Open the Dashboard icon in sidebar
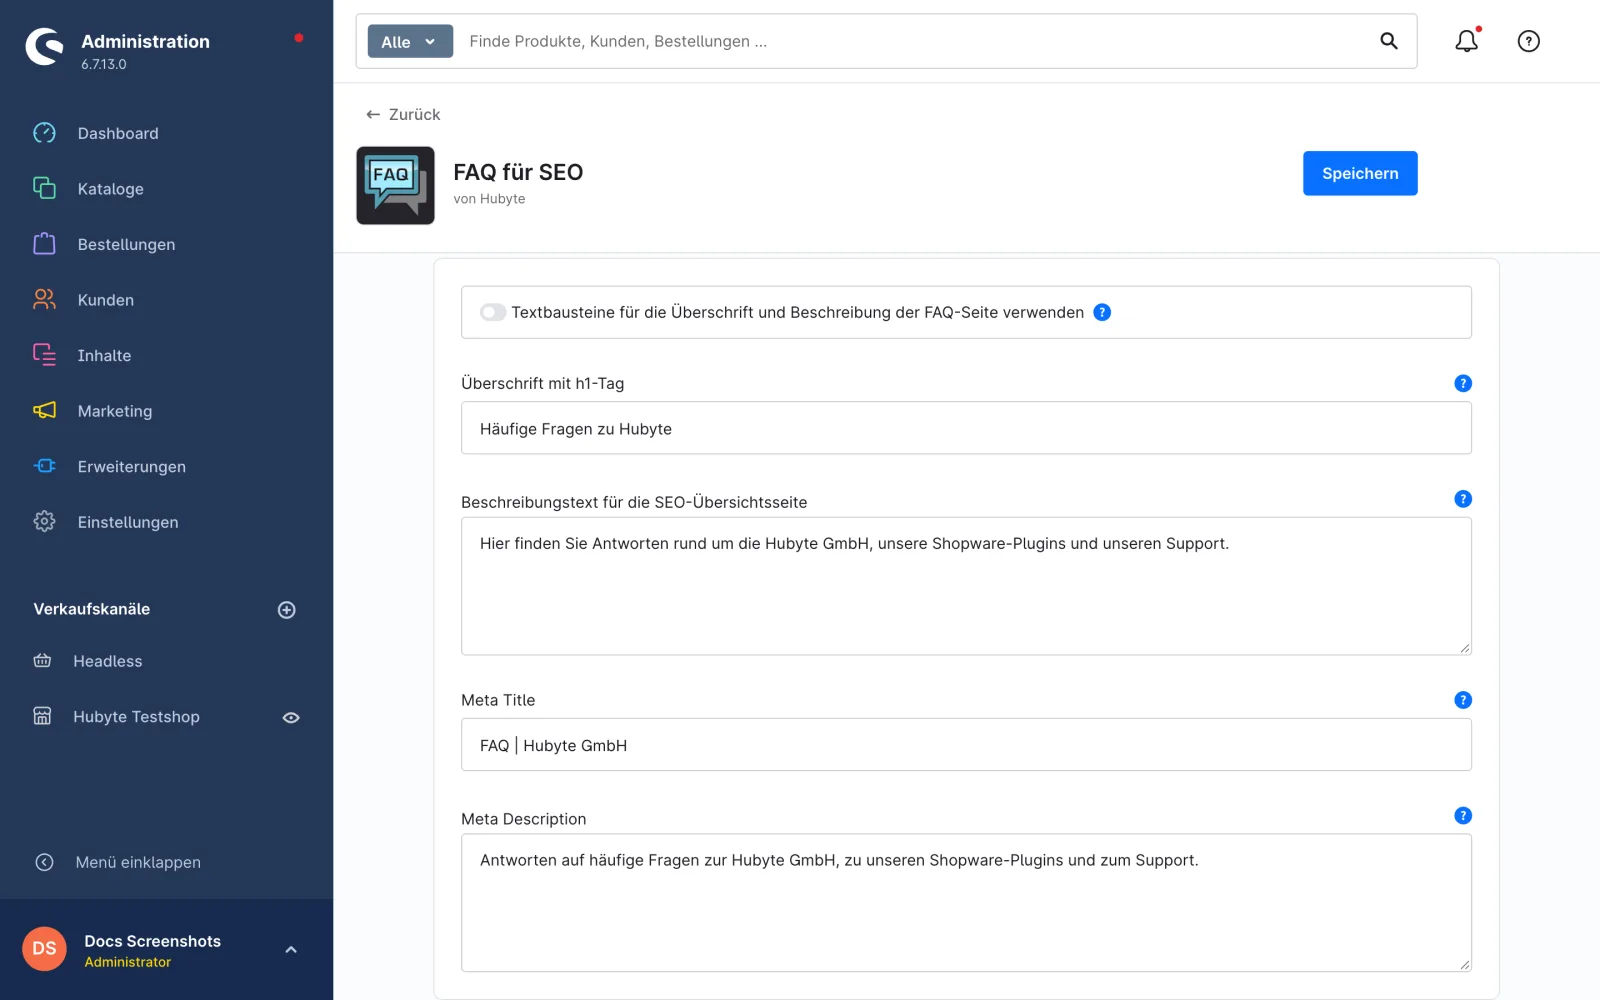Image resolution: width=1600 pixels, height=1000 pixels. tap(44, 133)
